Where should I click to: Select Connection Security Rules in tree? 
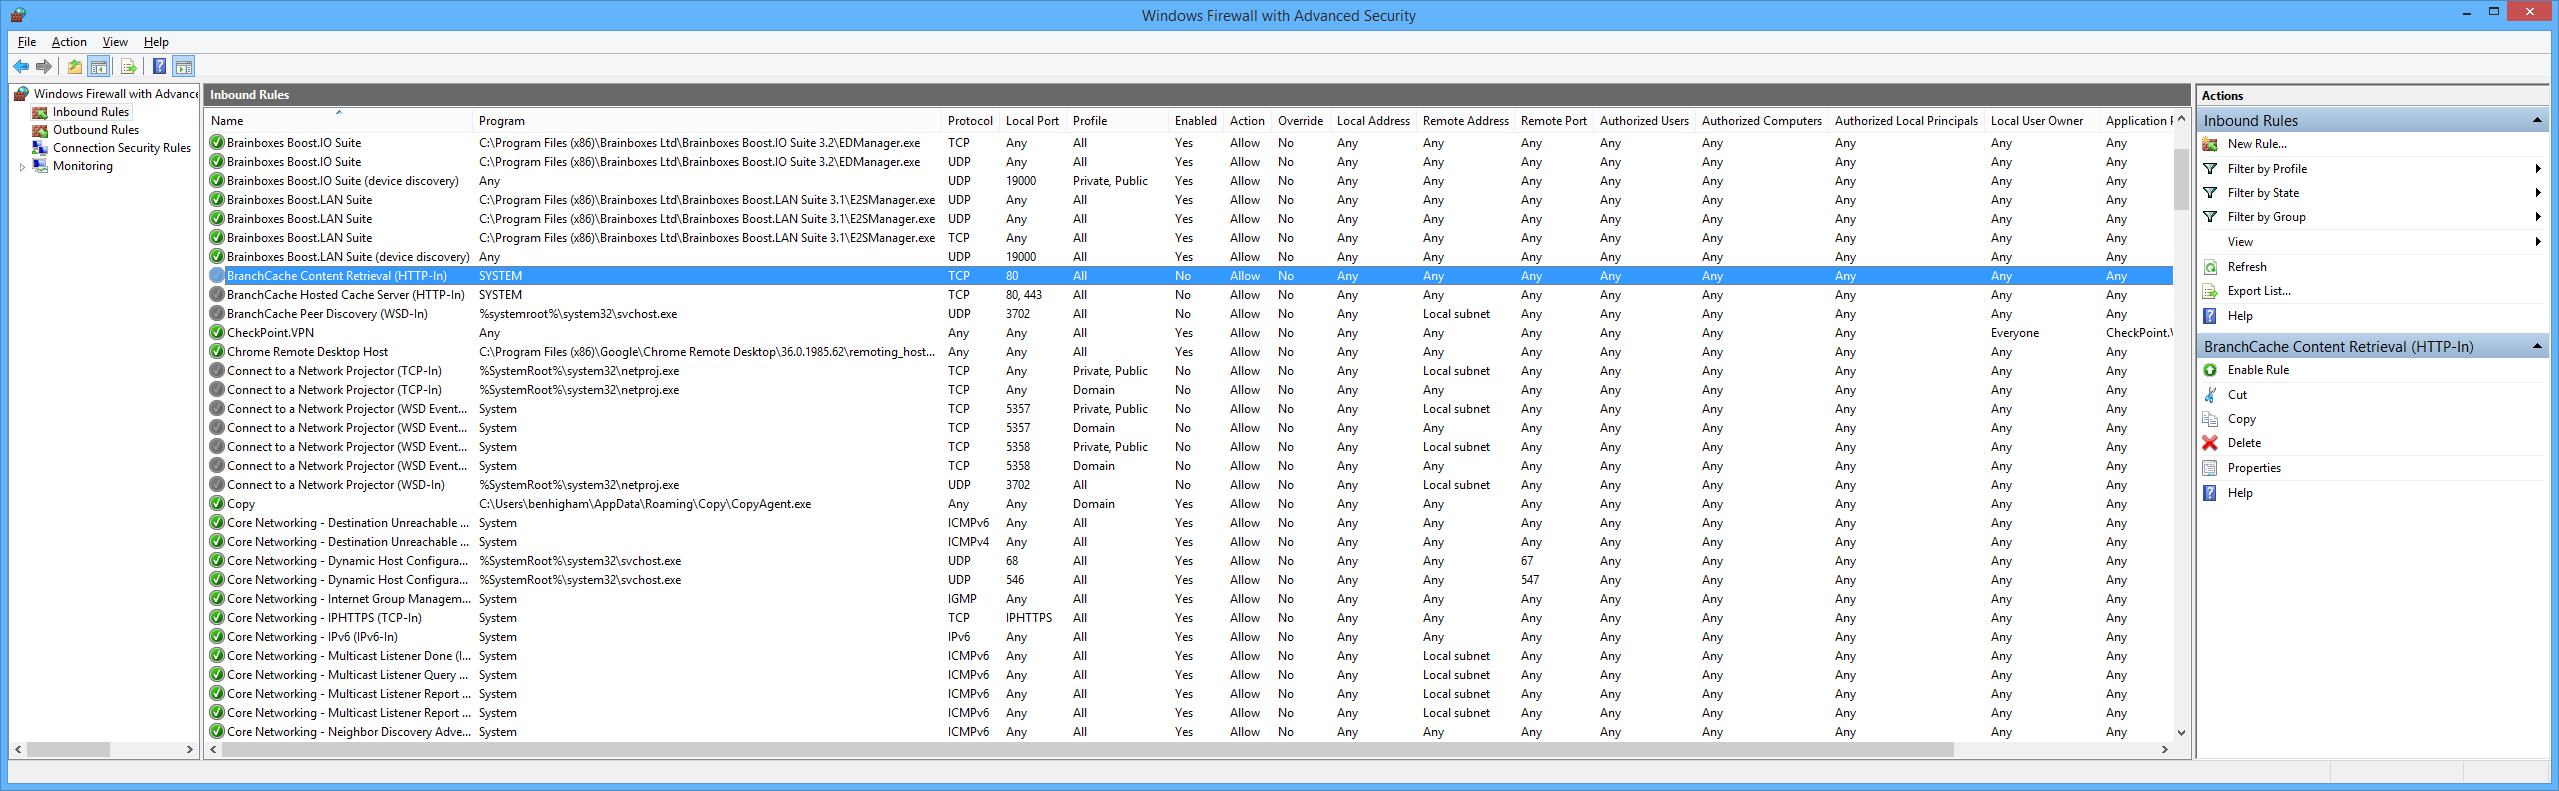122,148
